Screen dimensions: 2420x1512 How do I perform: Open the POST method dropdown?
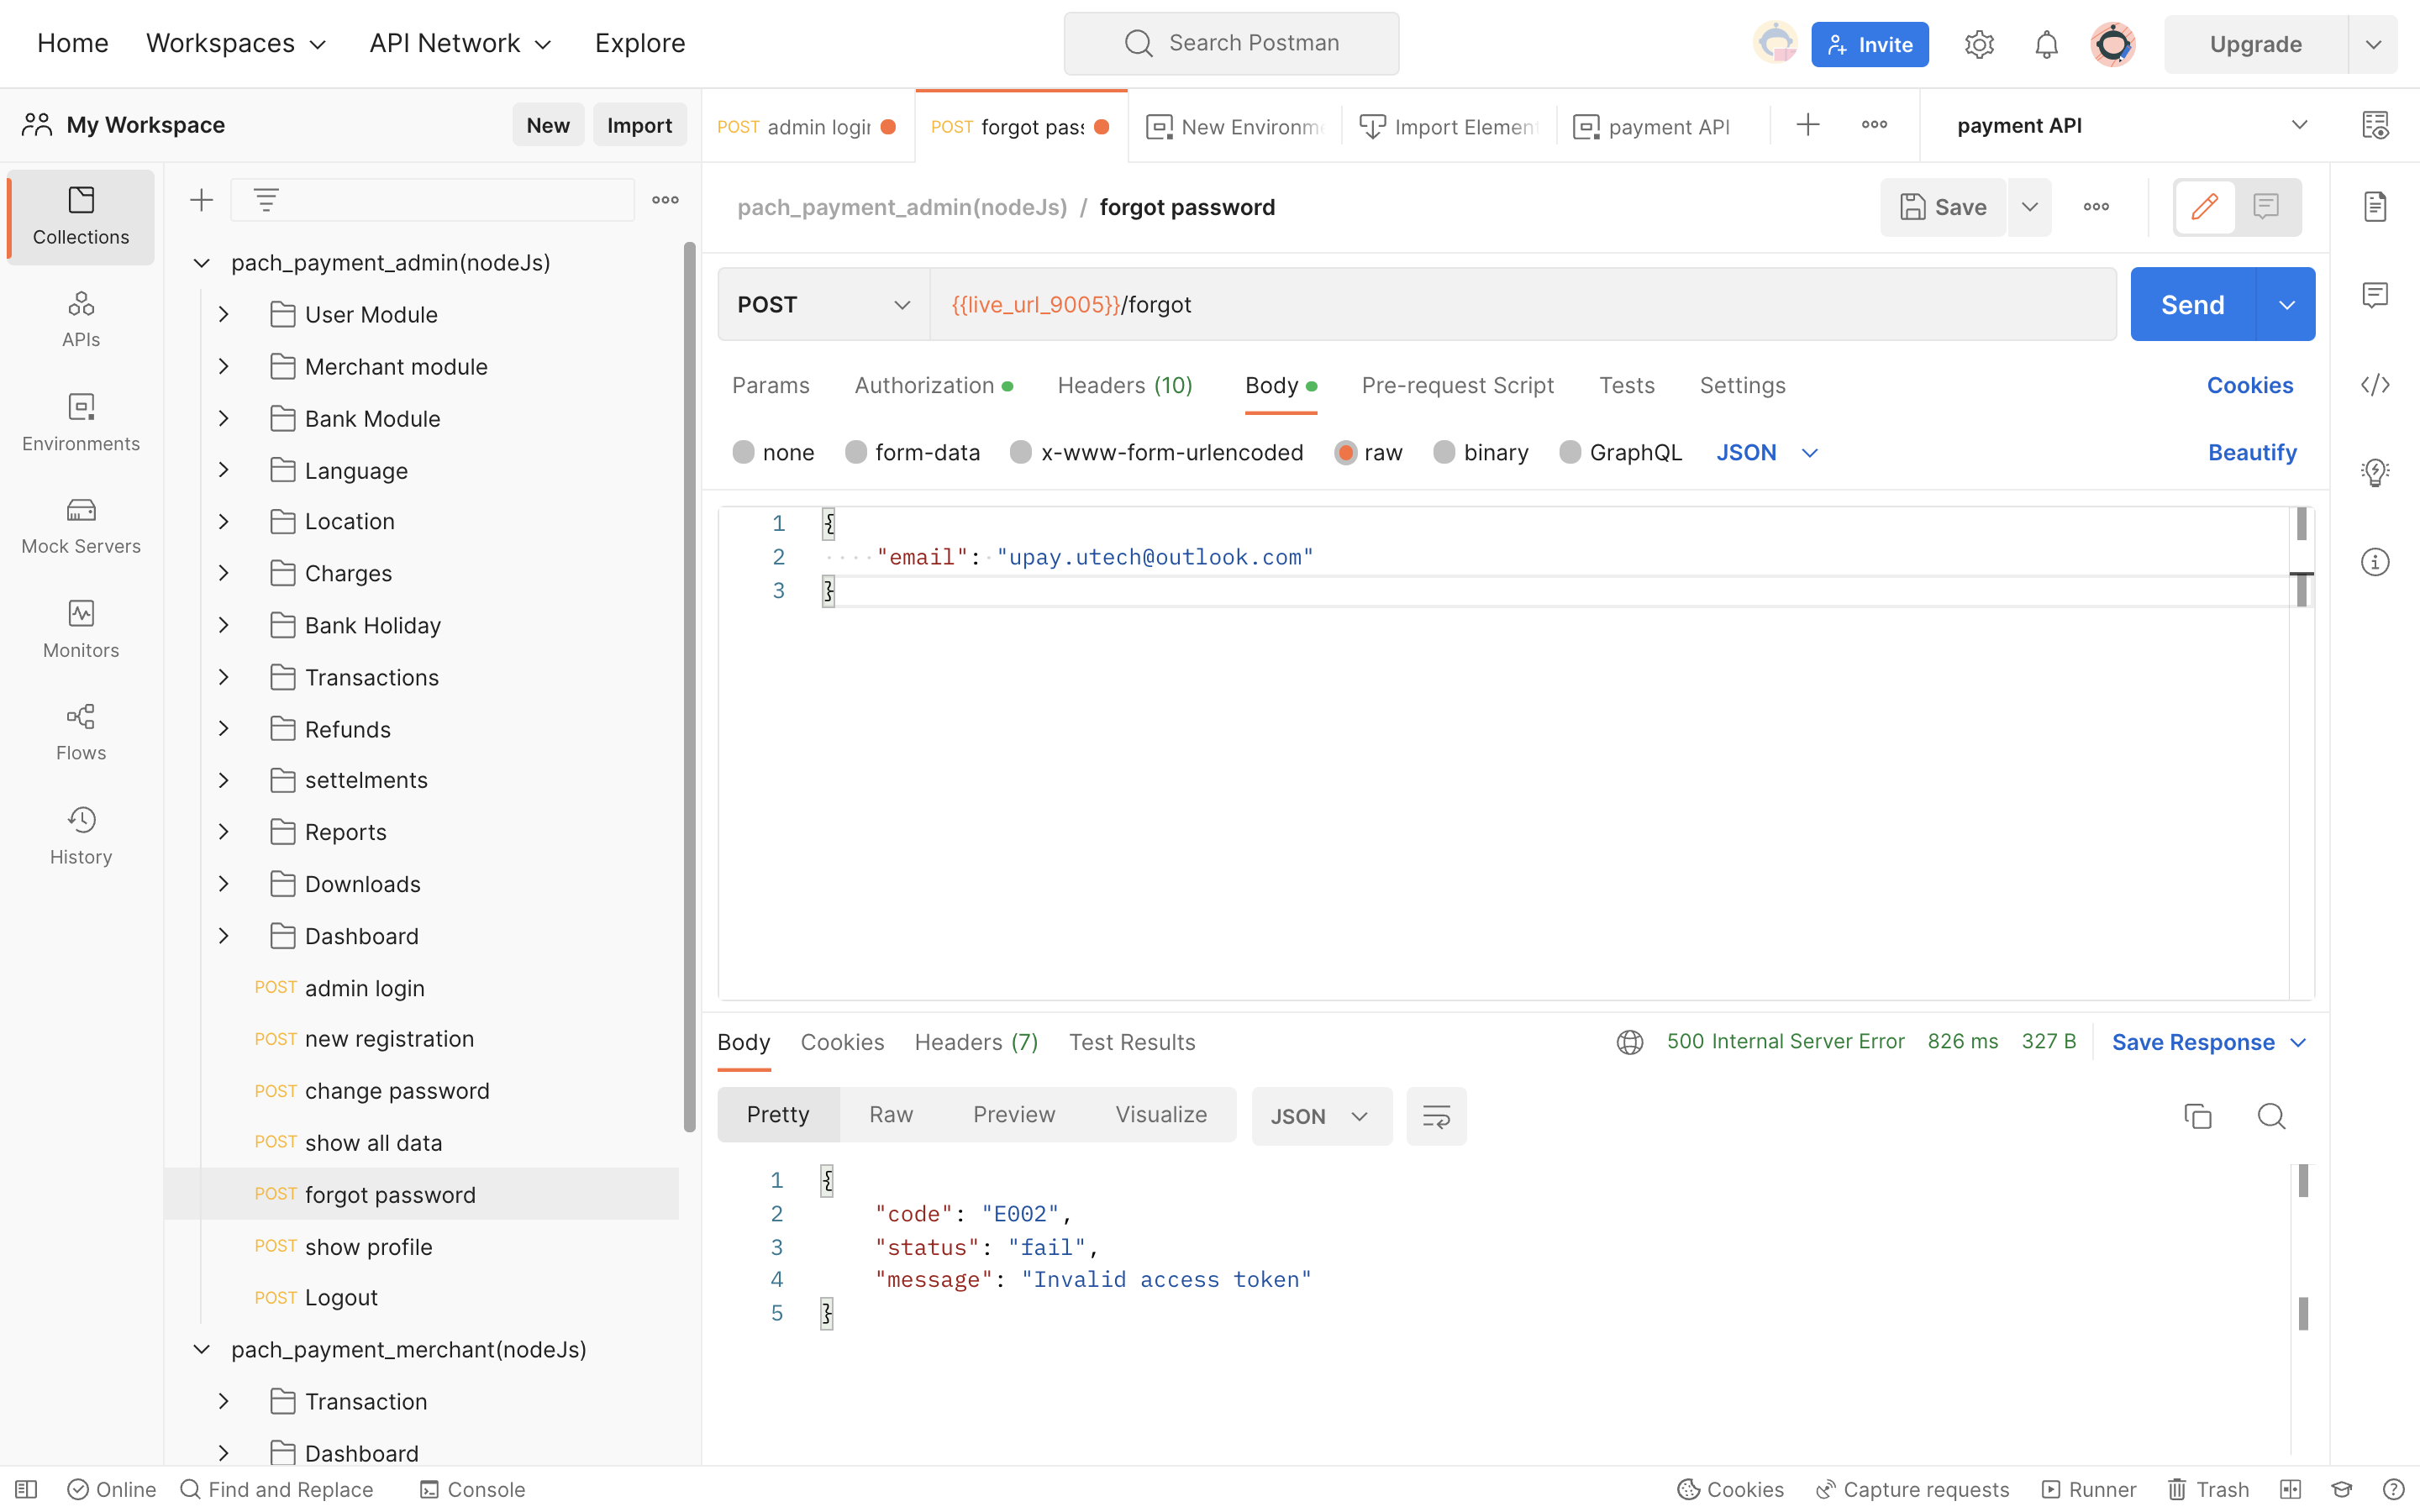pyautogui.click(x=823, y=305)
